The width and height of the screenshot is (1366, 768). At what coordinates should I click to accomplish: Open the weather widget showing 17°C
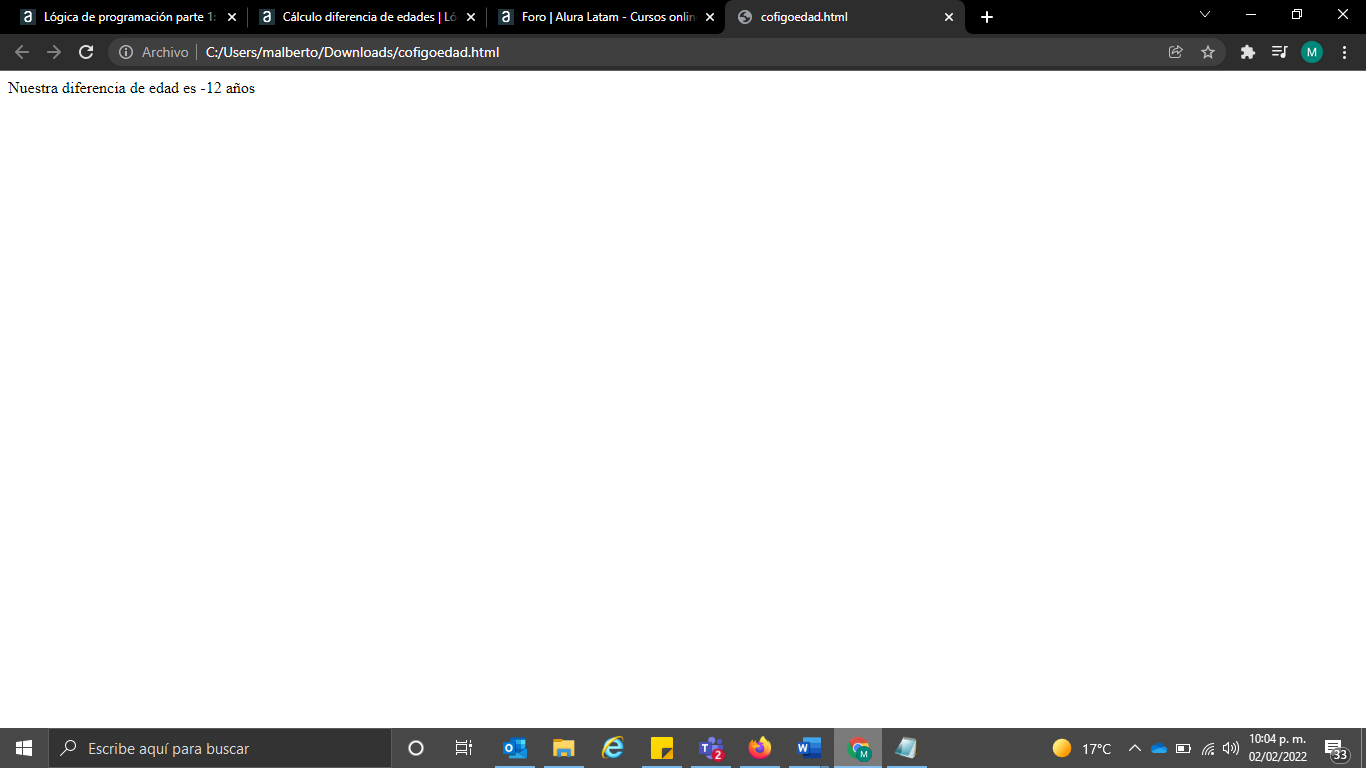point(1082,748)
